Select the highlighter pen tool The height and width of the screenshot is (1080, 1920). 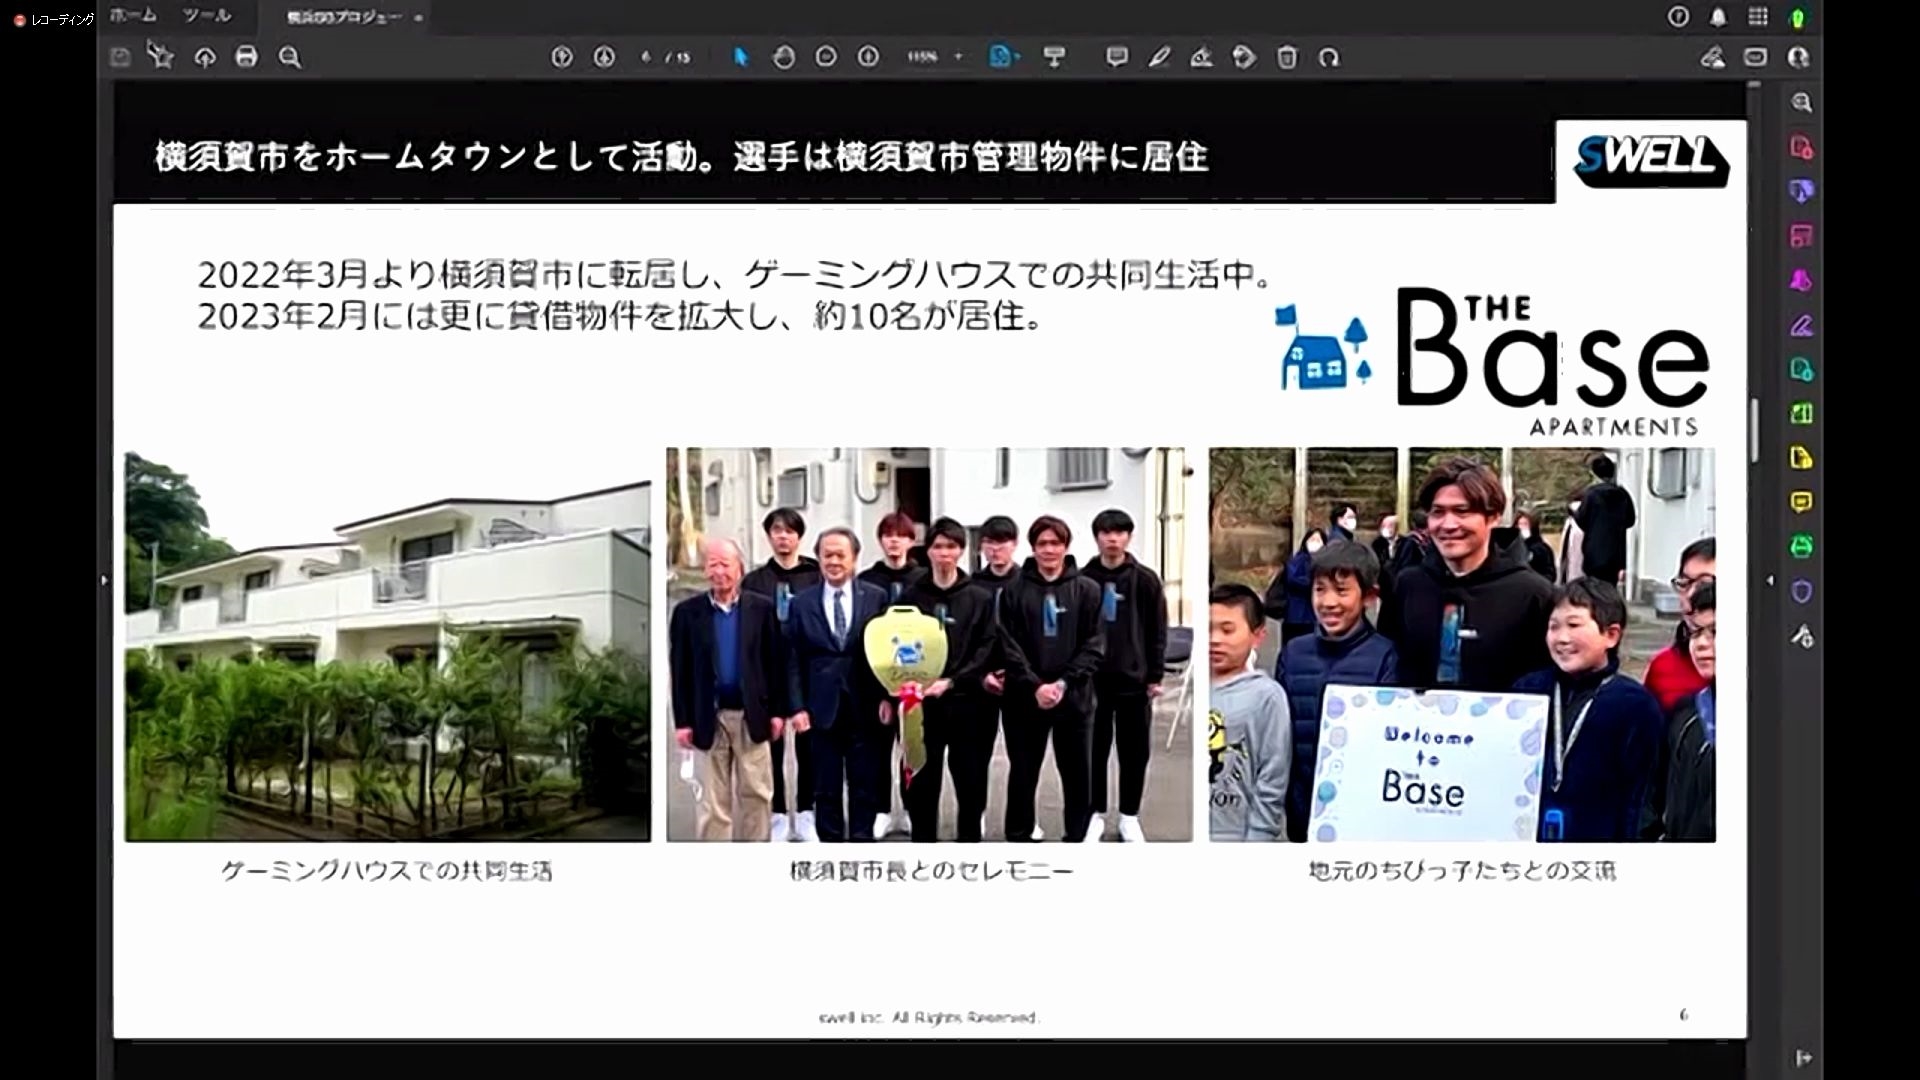pyautogui.click(x=1159, y=57)
